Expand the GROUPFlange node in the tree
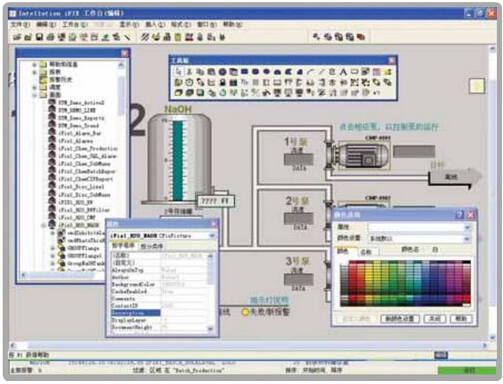 (52, 248)
